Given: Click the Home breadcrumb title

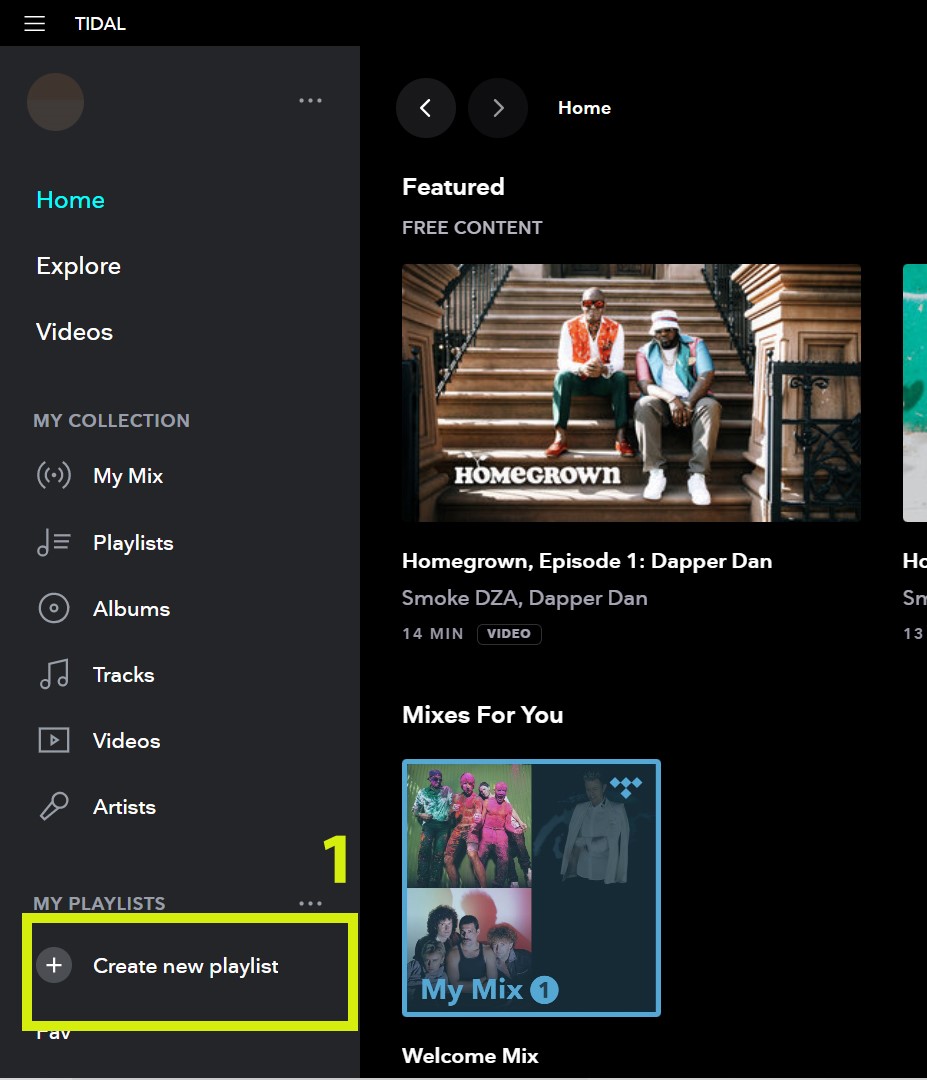Looking at the screenshot, I should (584, 108).
